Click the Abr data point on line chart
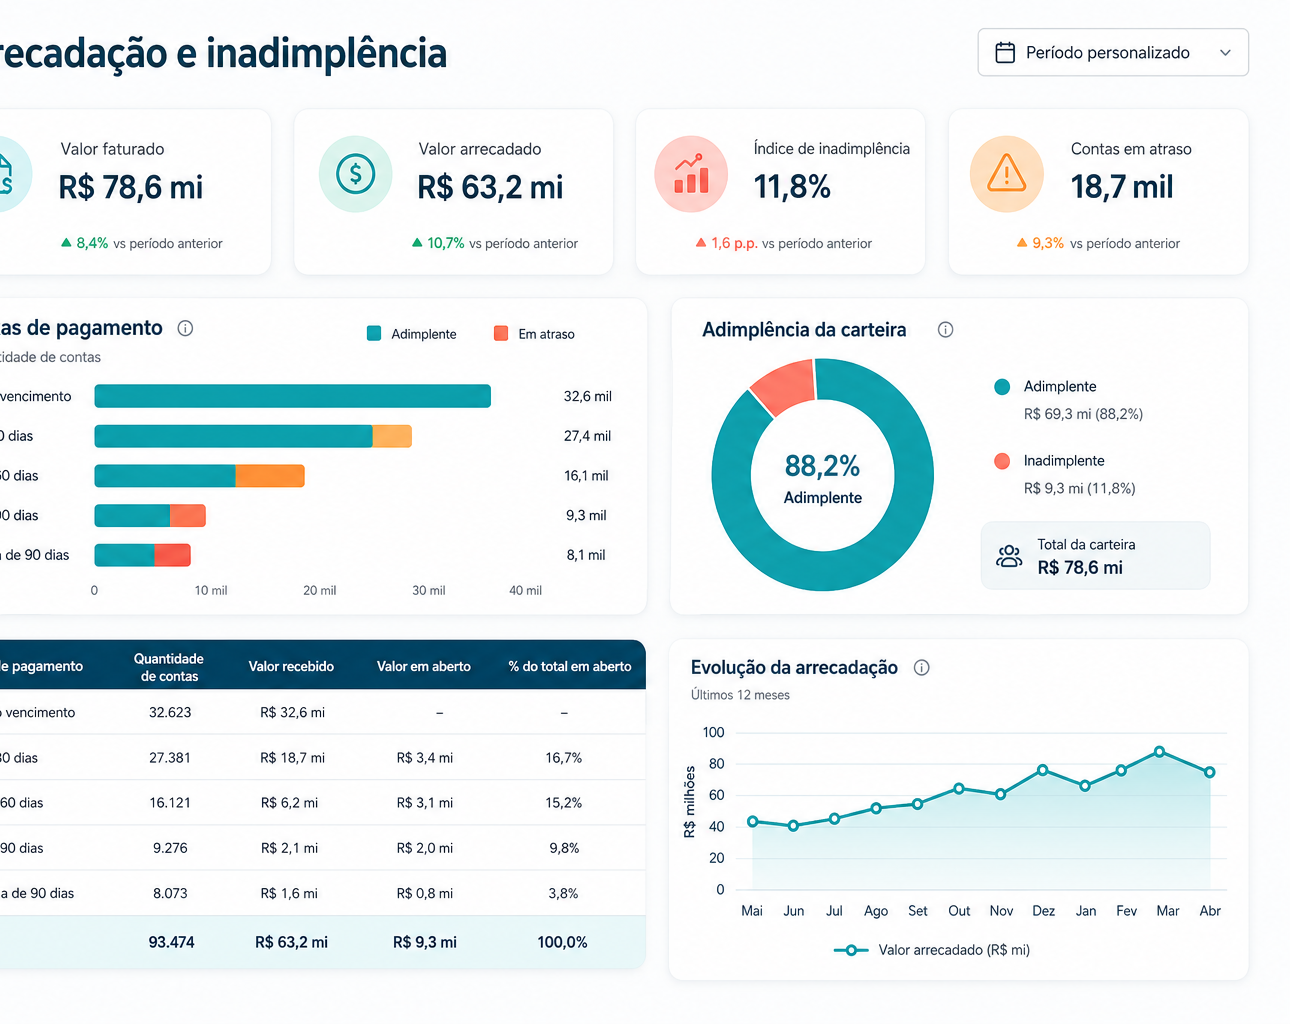Viewport: 1290px width, 1024px height. 1210,772
